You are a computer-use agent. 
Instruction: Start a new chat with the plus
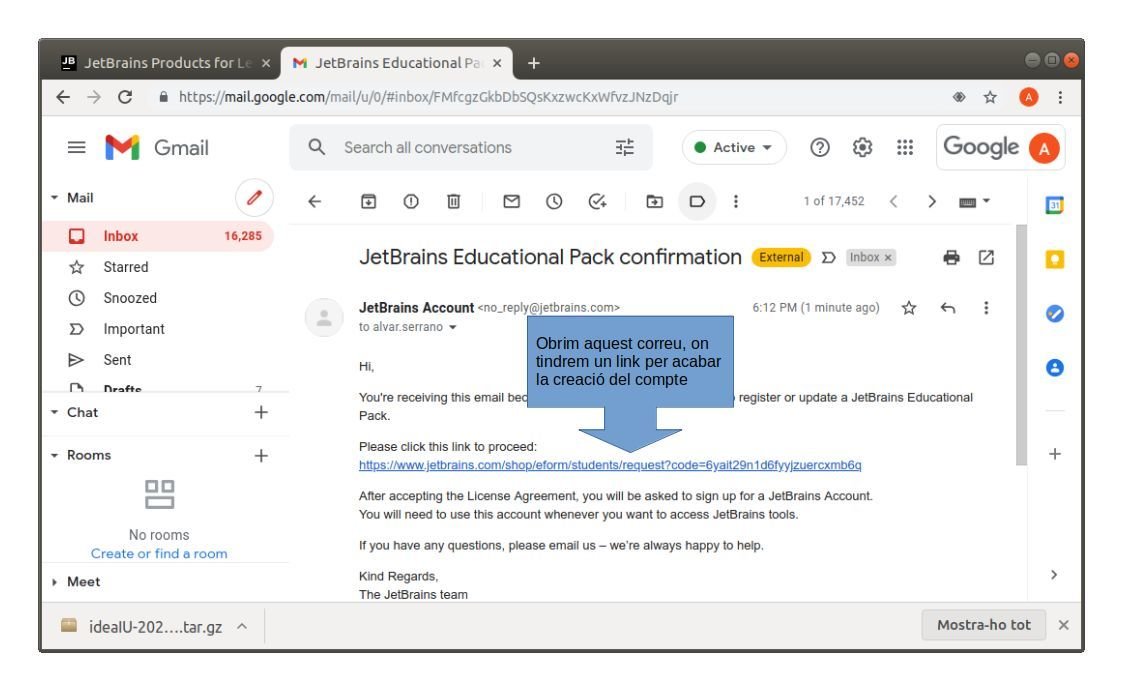click(261, 412)
